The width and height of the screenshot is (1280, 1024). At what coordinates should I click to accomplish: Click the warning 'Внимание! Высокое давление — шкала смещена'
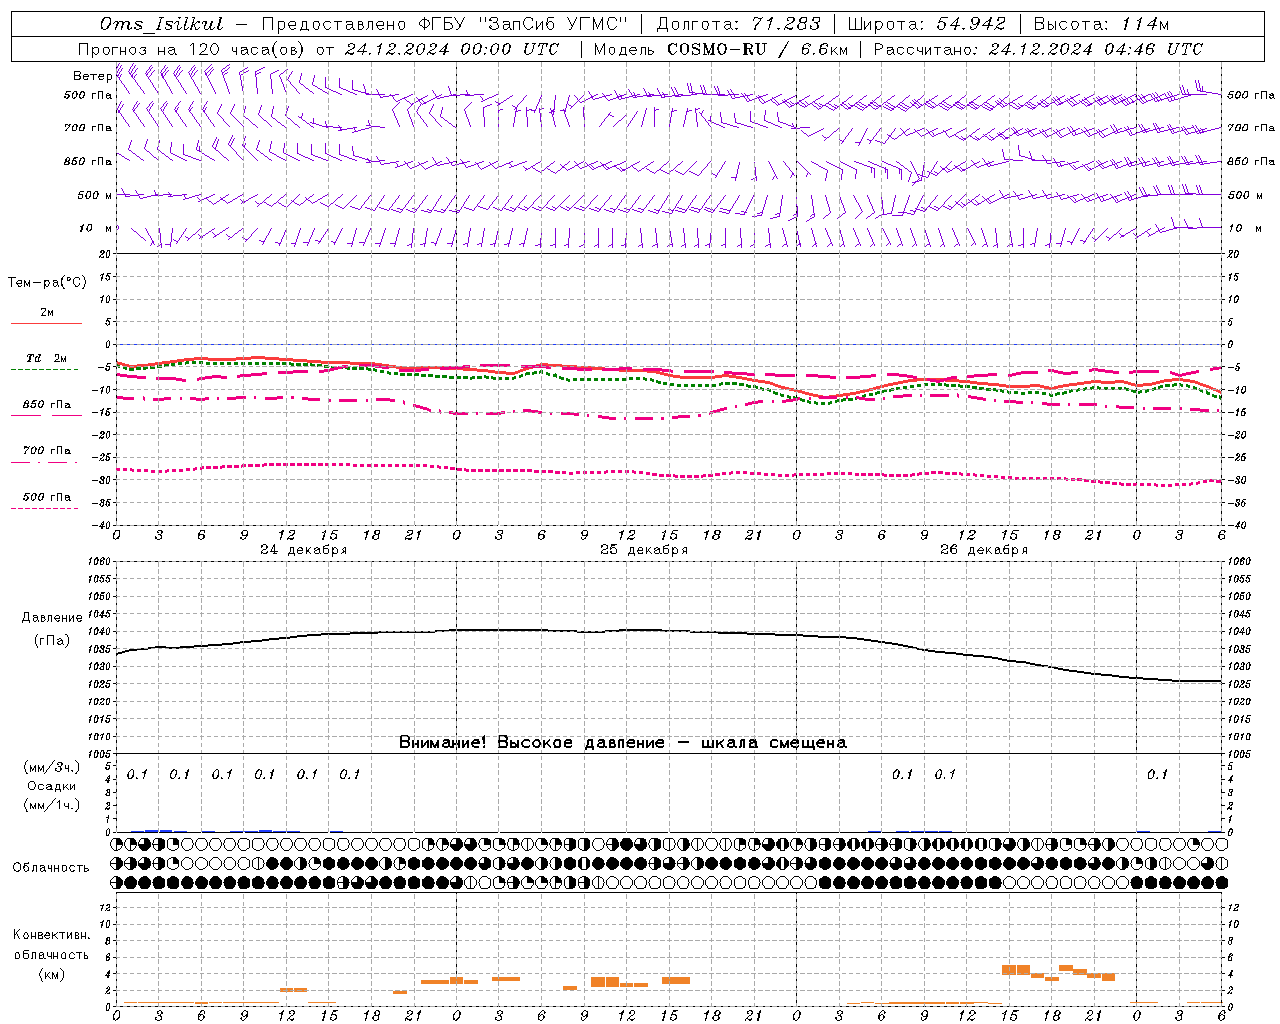pos(623,742)
